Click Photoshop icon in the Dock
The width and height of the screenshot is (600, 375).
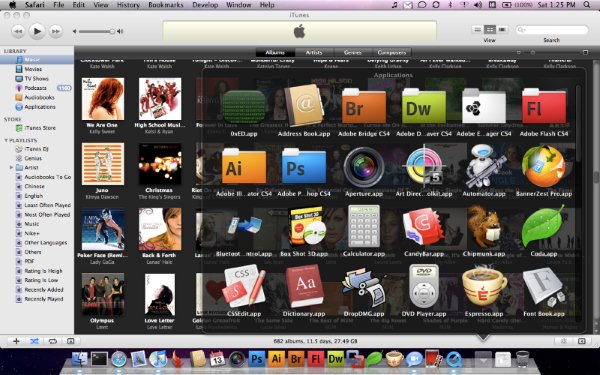coord(256,359)
